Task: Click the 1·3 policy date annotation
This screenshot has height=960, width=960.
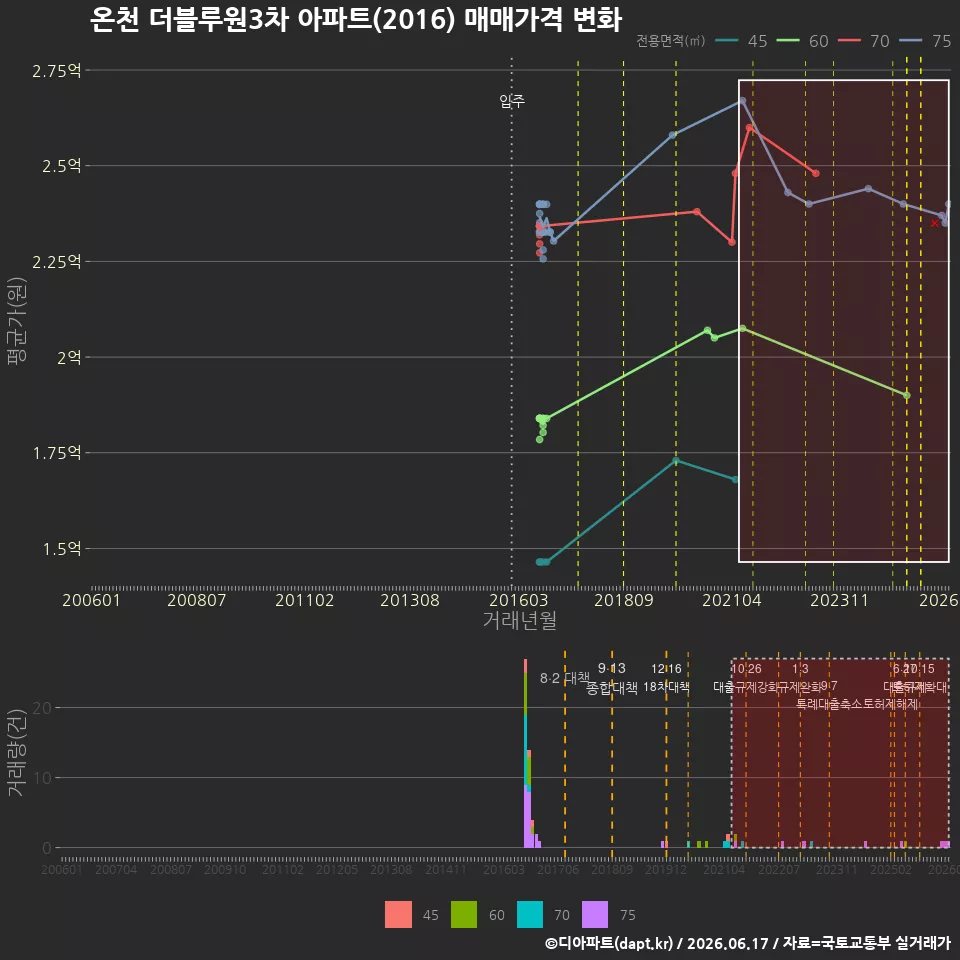Action: [800, 669]
